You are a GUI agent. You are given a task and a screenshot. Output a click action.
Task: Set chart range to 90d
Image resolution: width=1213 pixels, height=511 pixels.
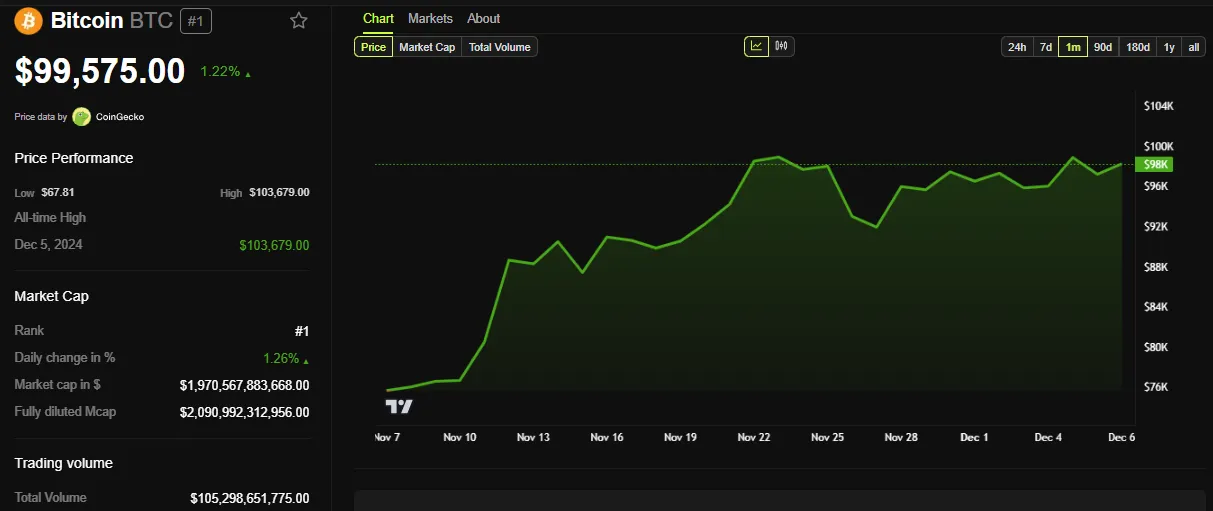[x=1103, y=47]
